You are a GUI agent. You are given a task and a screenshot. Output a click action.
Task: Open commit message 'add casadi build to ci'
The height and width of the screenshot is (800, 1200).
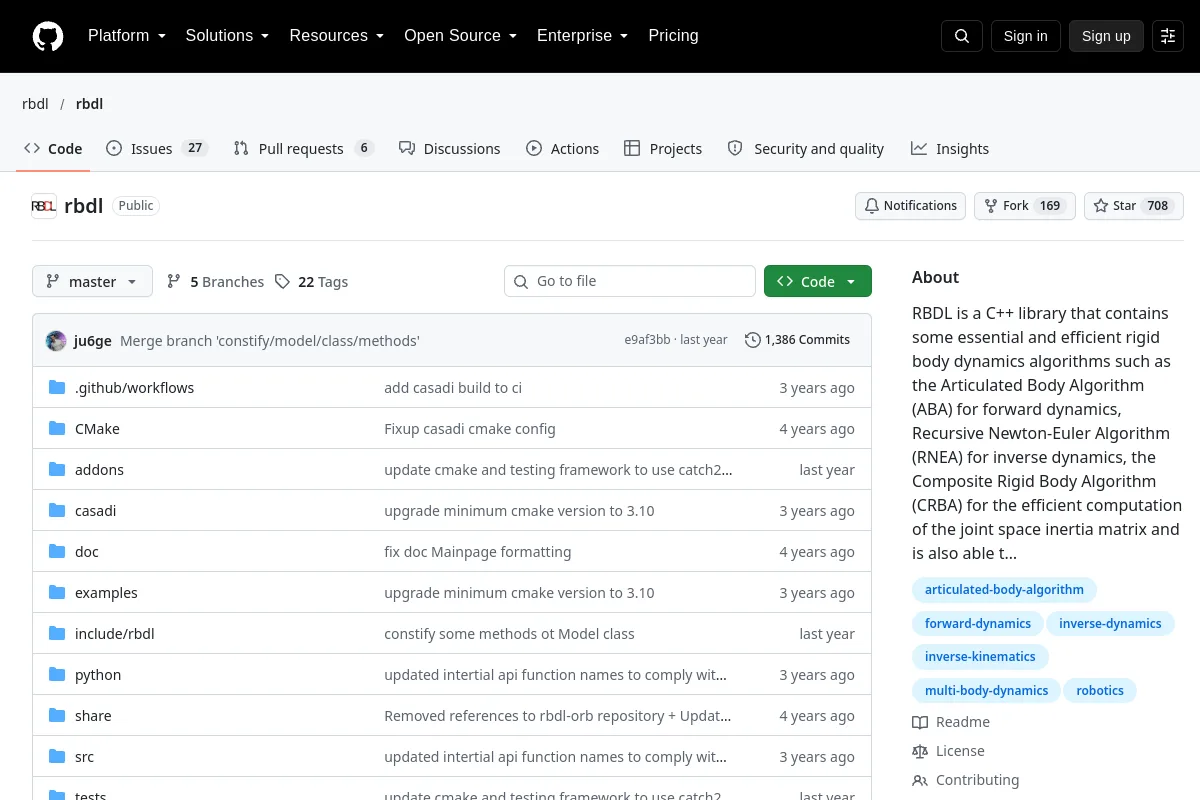[453, 388]
